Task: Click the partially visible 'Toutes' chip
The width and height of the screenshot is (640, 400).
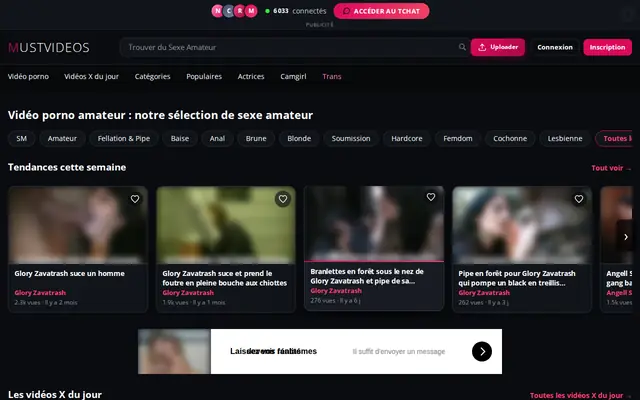Action: coord(614,138)
